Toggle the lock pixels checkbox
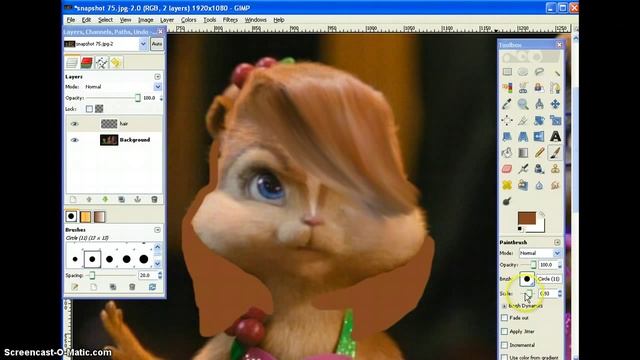The width and height of the screenshot is (640, 360). click(x=89, y=109)
